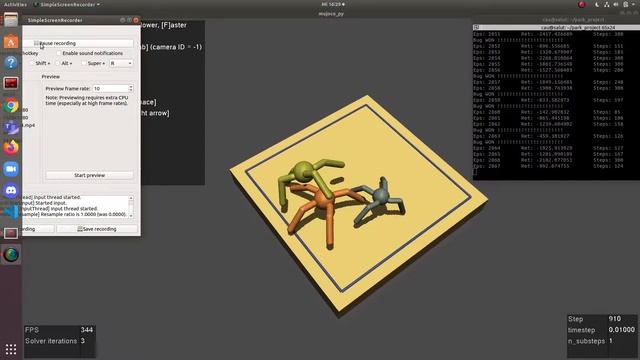The height and width of the screenshot is (360, 640).
Task: Select the globe-shaped mujoco_py dock icon
Action: (11, 254)
